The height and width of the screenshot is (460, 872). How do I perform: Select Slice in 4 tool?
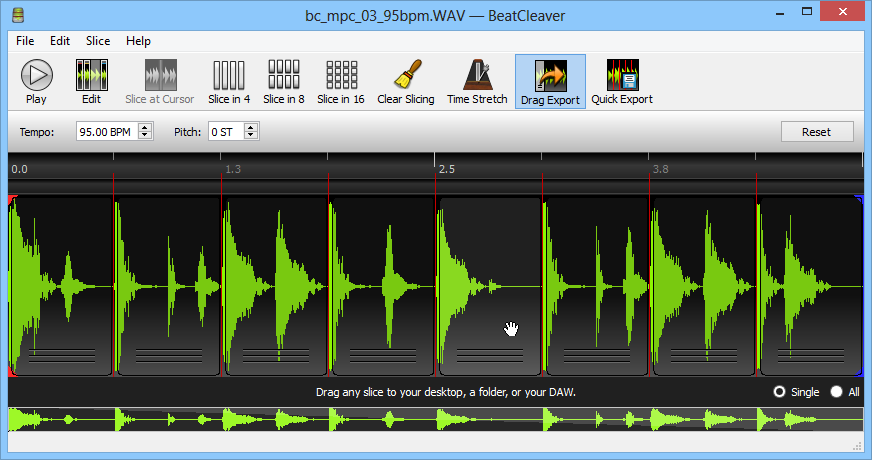coord(229,82)
